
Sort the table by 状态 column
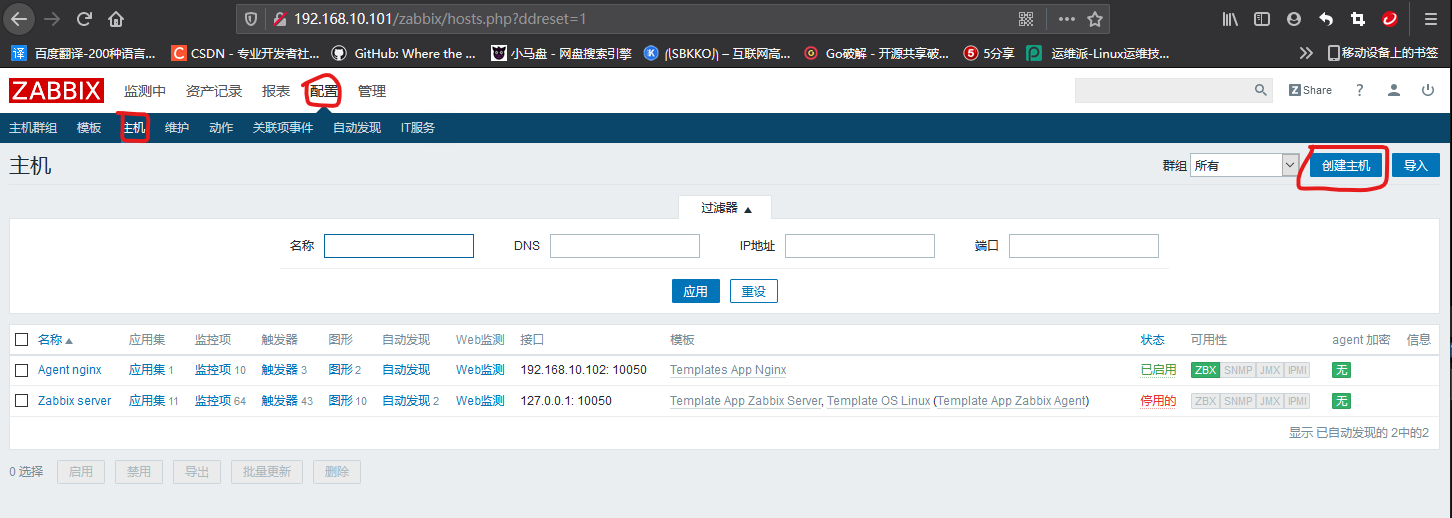[1152, 340]
